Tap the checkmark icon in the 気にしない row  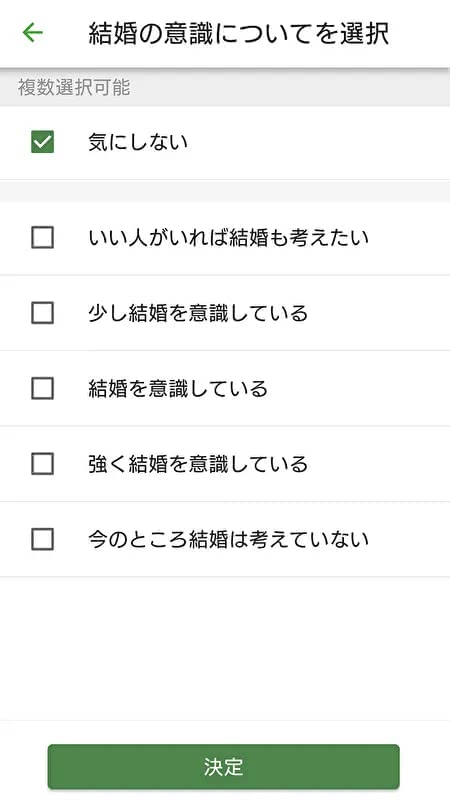42,142
